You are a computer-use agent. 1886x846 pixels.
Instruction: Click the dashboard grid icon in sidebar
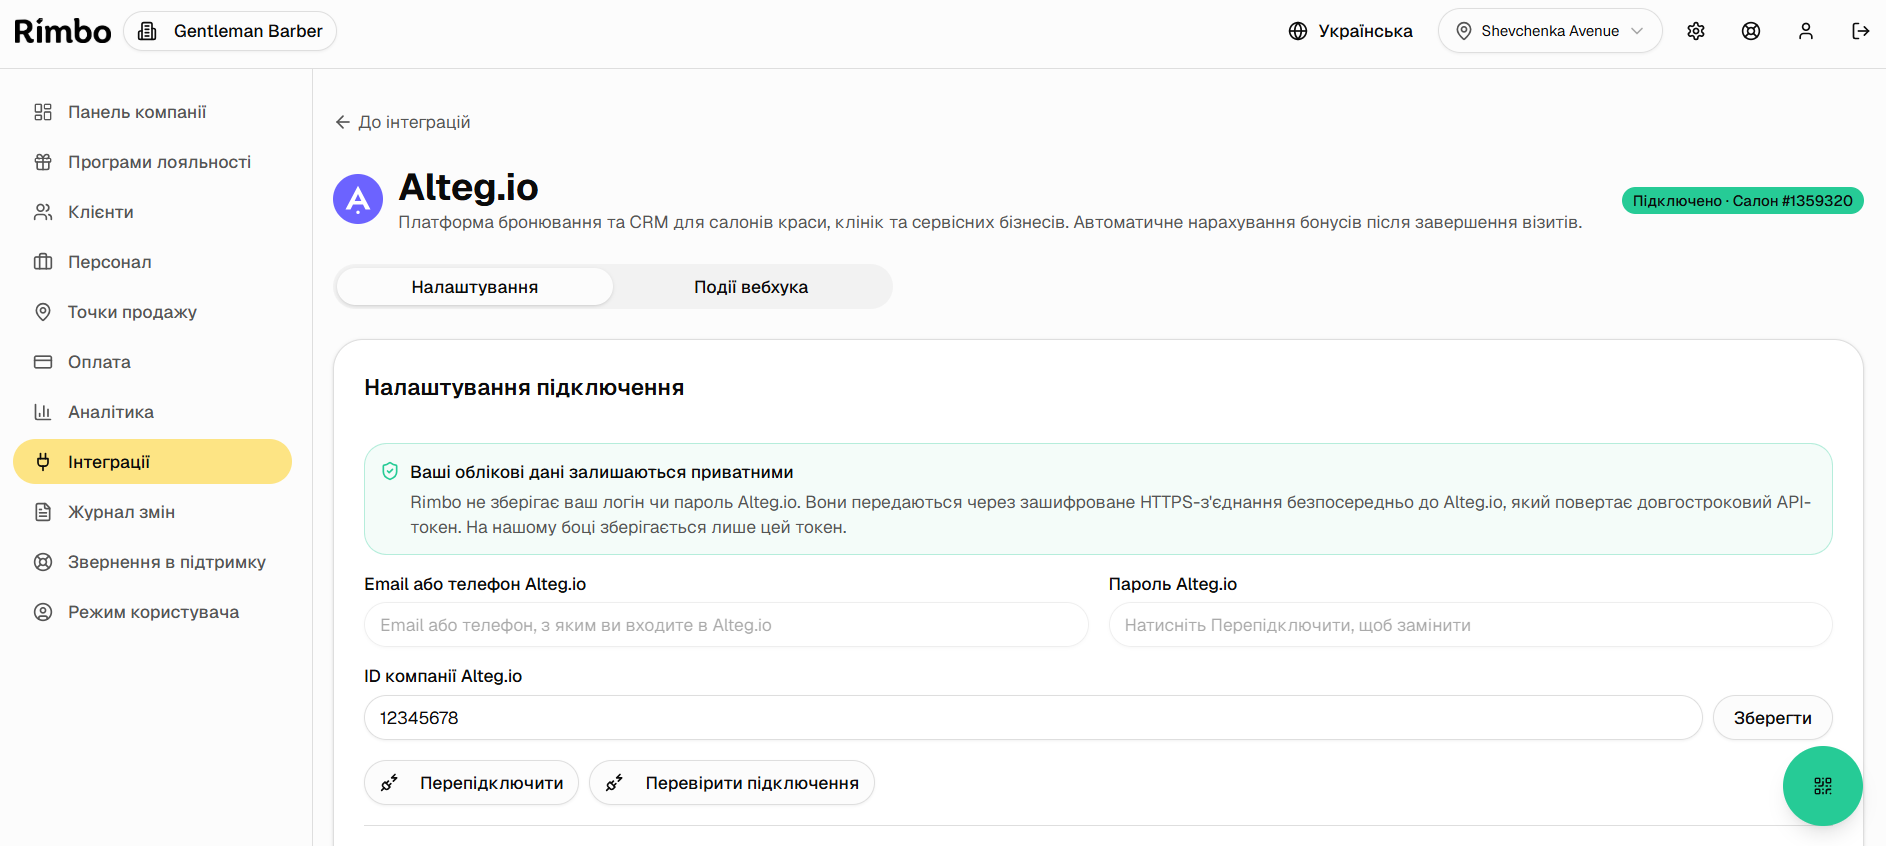click(43, 112)
